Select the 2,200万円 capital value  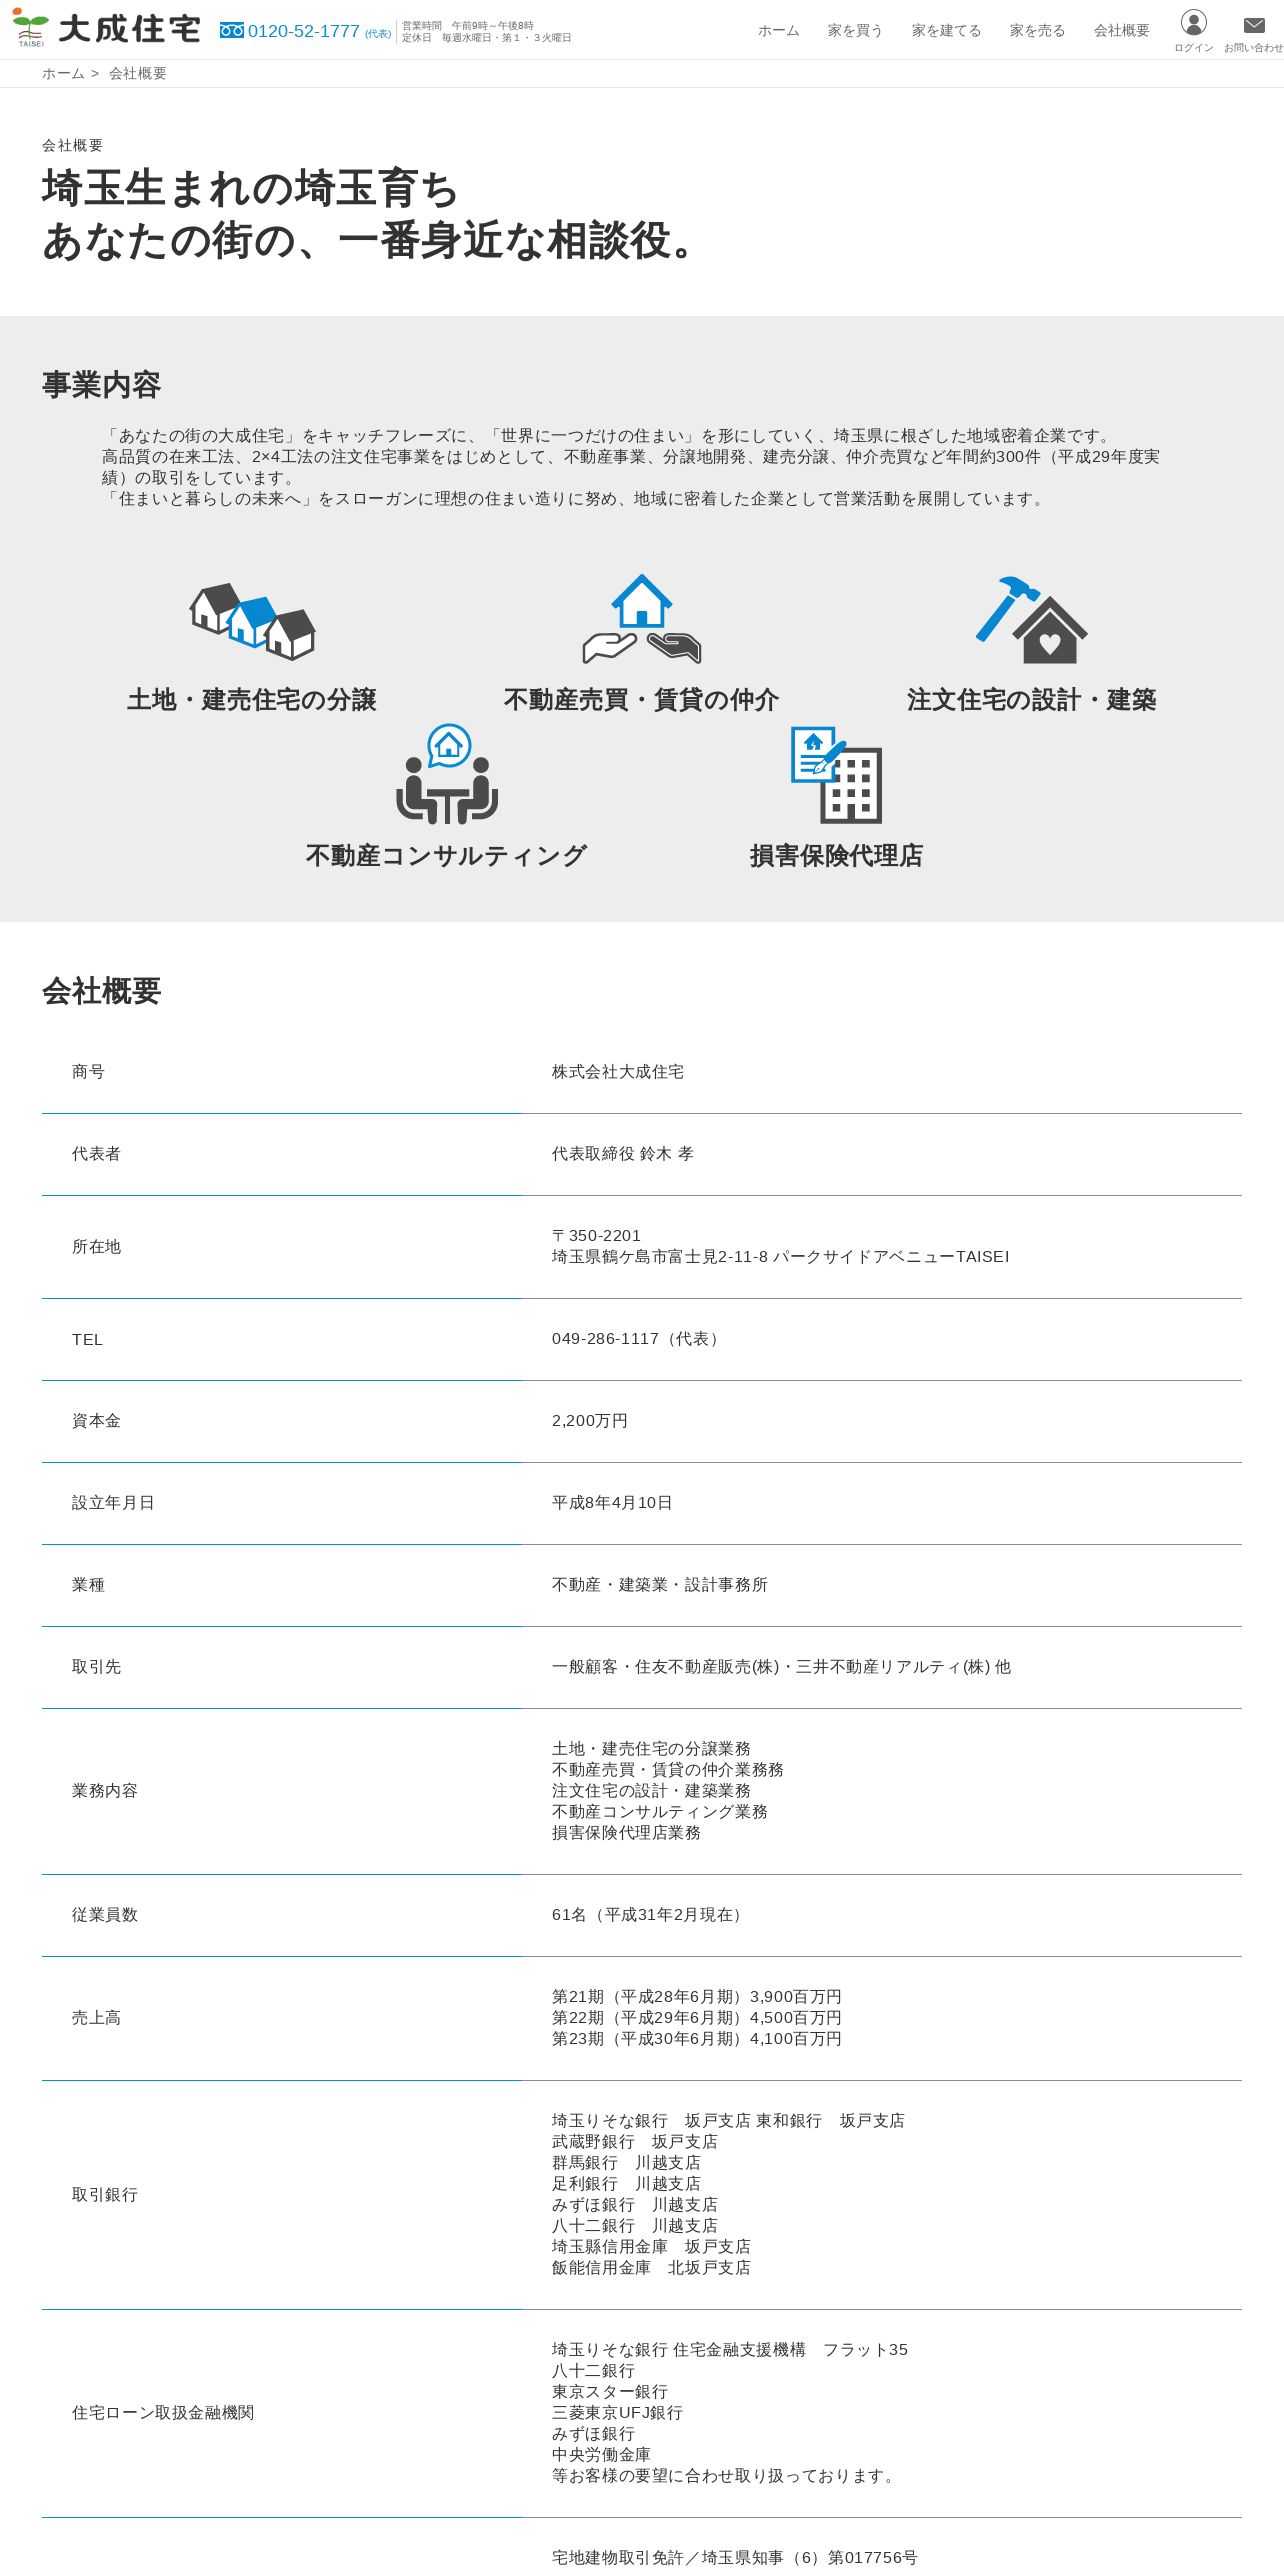point(590,1421)
